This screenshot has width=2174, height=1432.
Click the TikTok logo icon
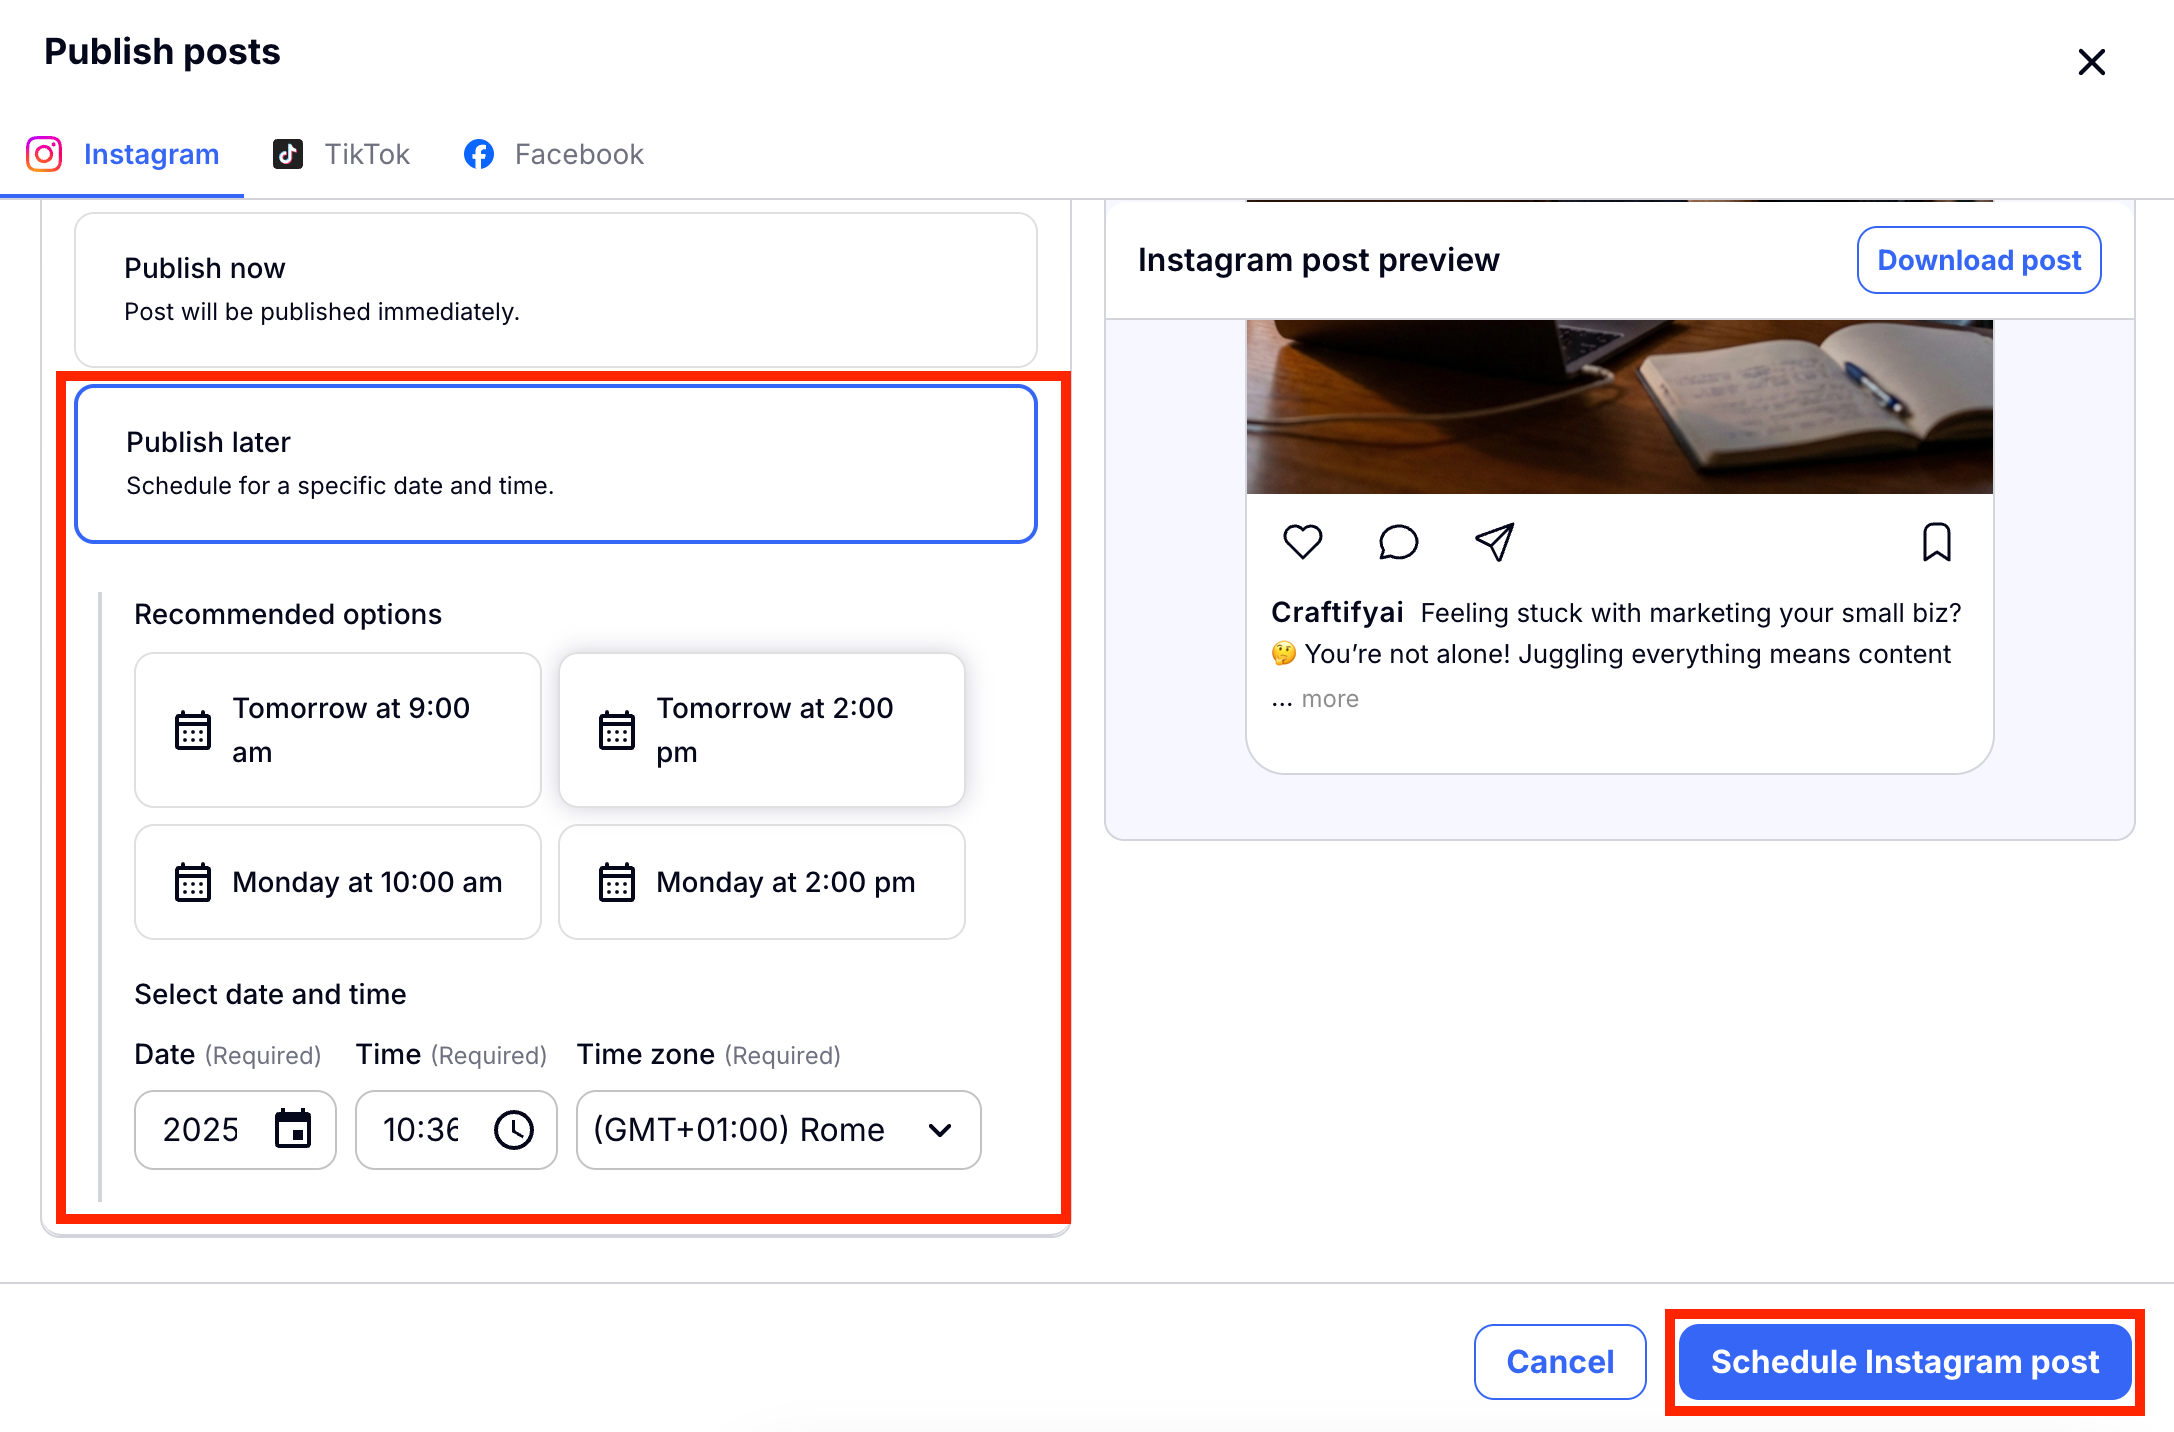coord(288,154)
